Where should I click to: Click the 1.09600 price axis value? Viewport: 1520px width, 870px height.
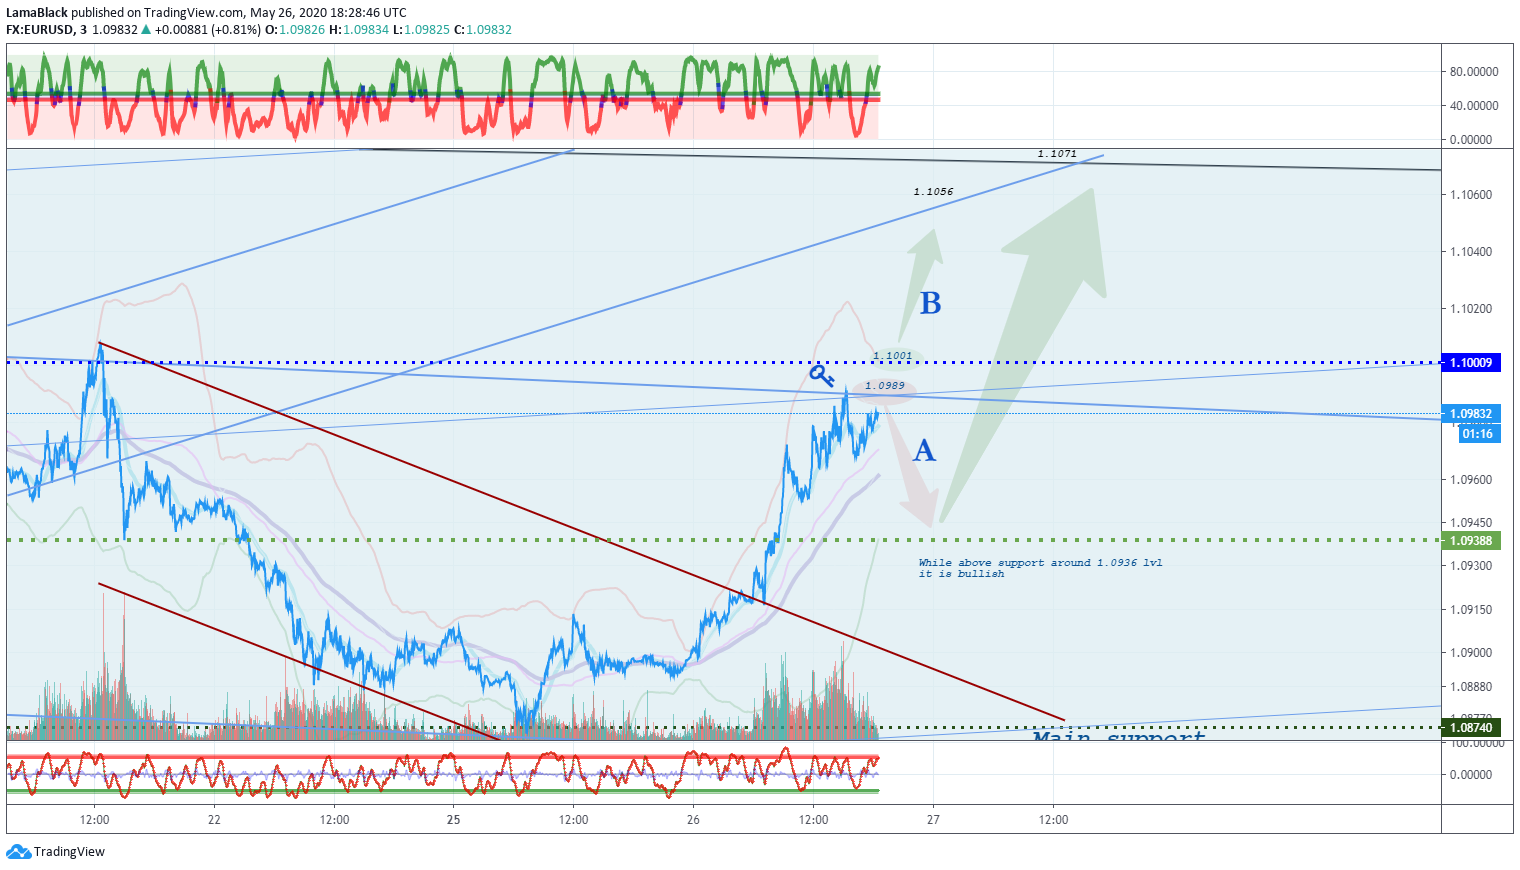(x=1471, y=480)
